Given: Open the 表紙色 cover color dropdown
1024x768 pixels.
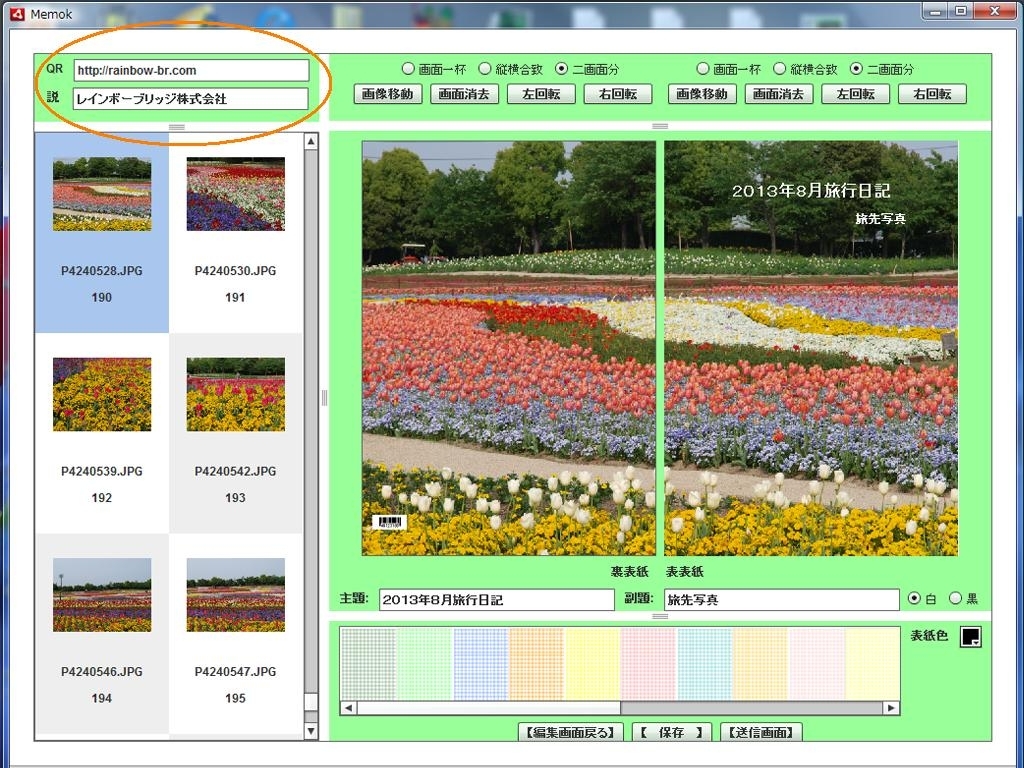Looking at the screenshot, I should point(970,637).
